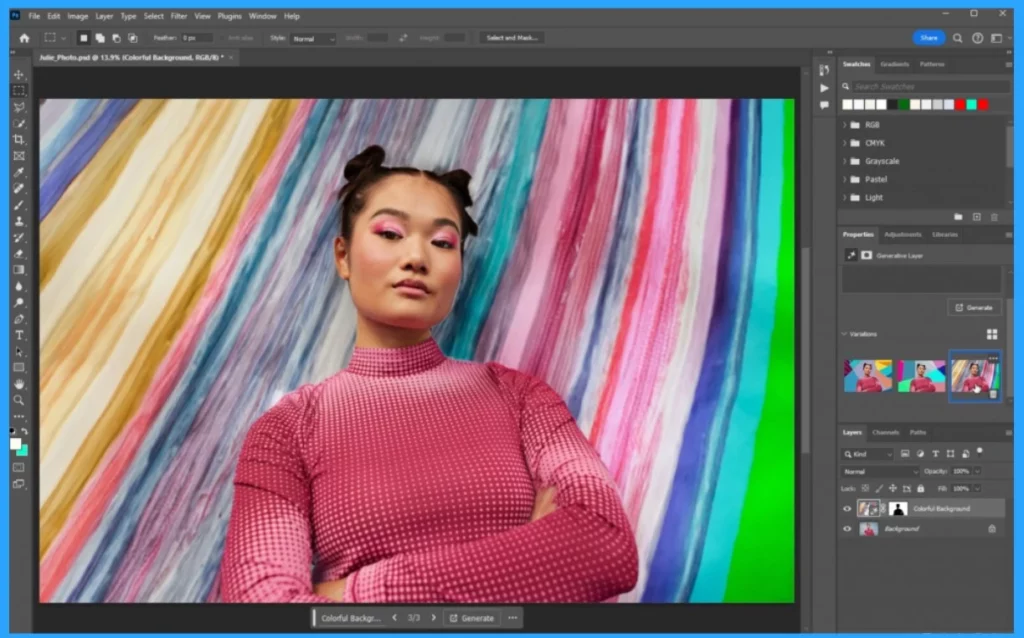Select the Pen tool

(19, 319)
